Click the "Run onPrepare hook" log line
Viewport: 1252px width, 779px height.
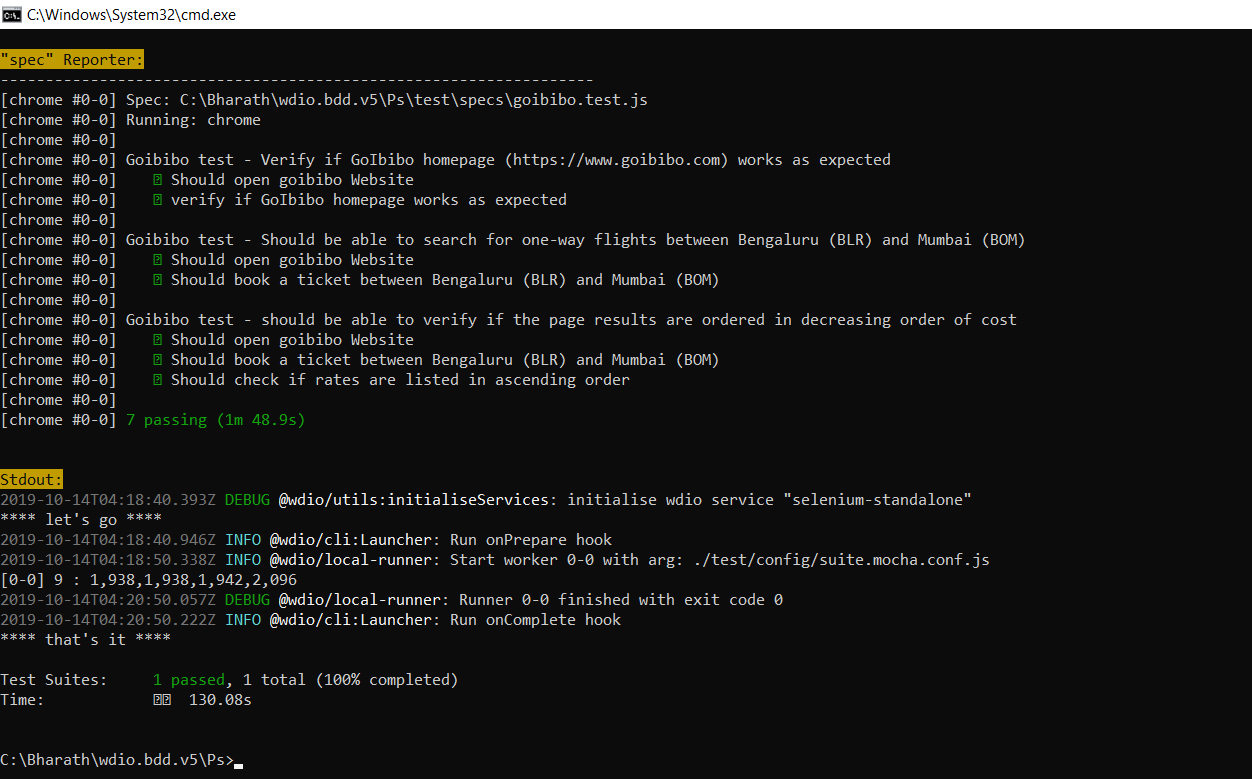pos(306,540)
